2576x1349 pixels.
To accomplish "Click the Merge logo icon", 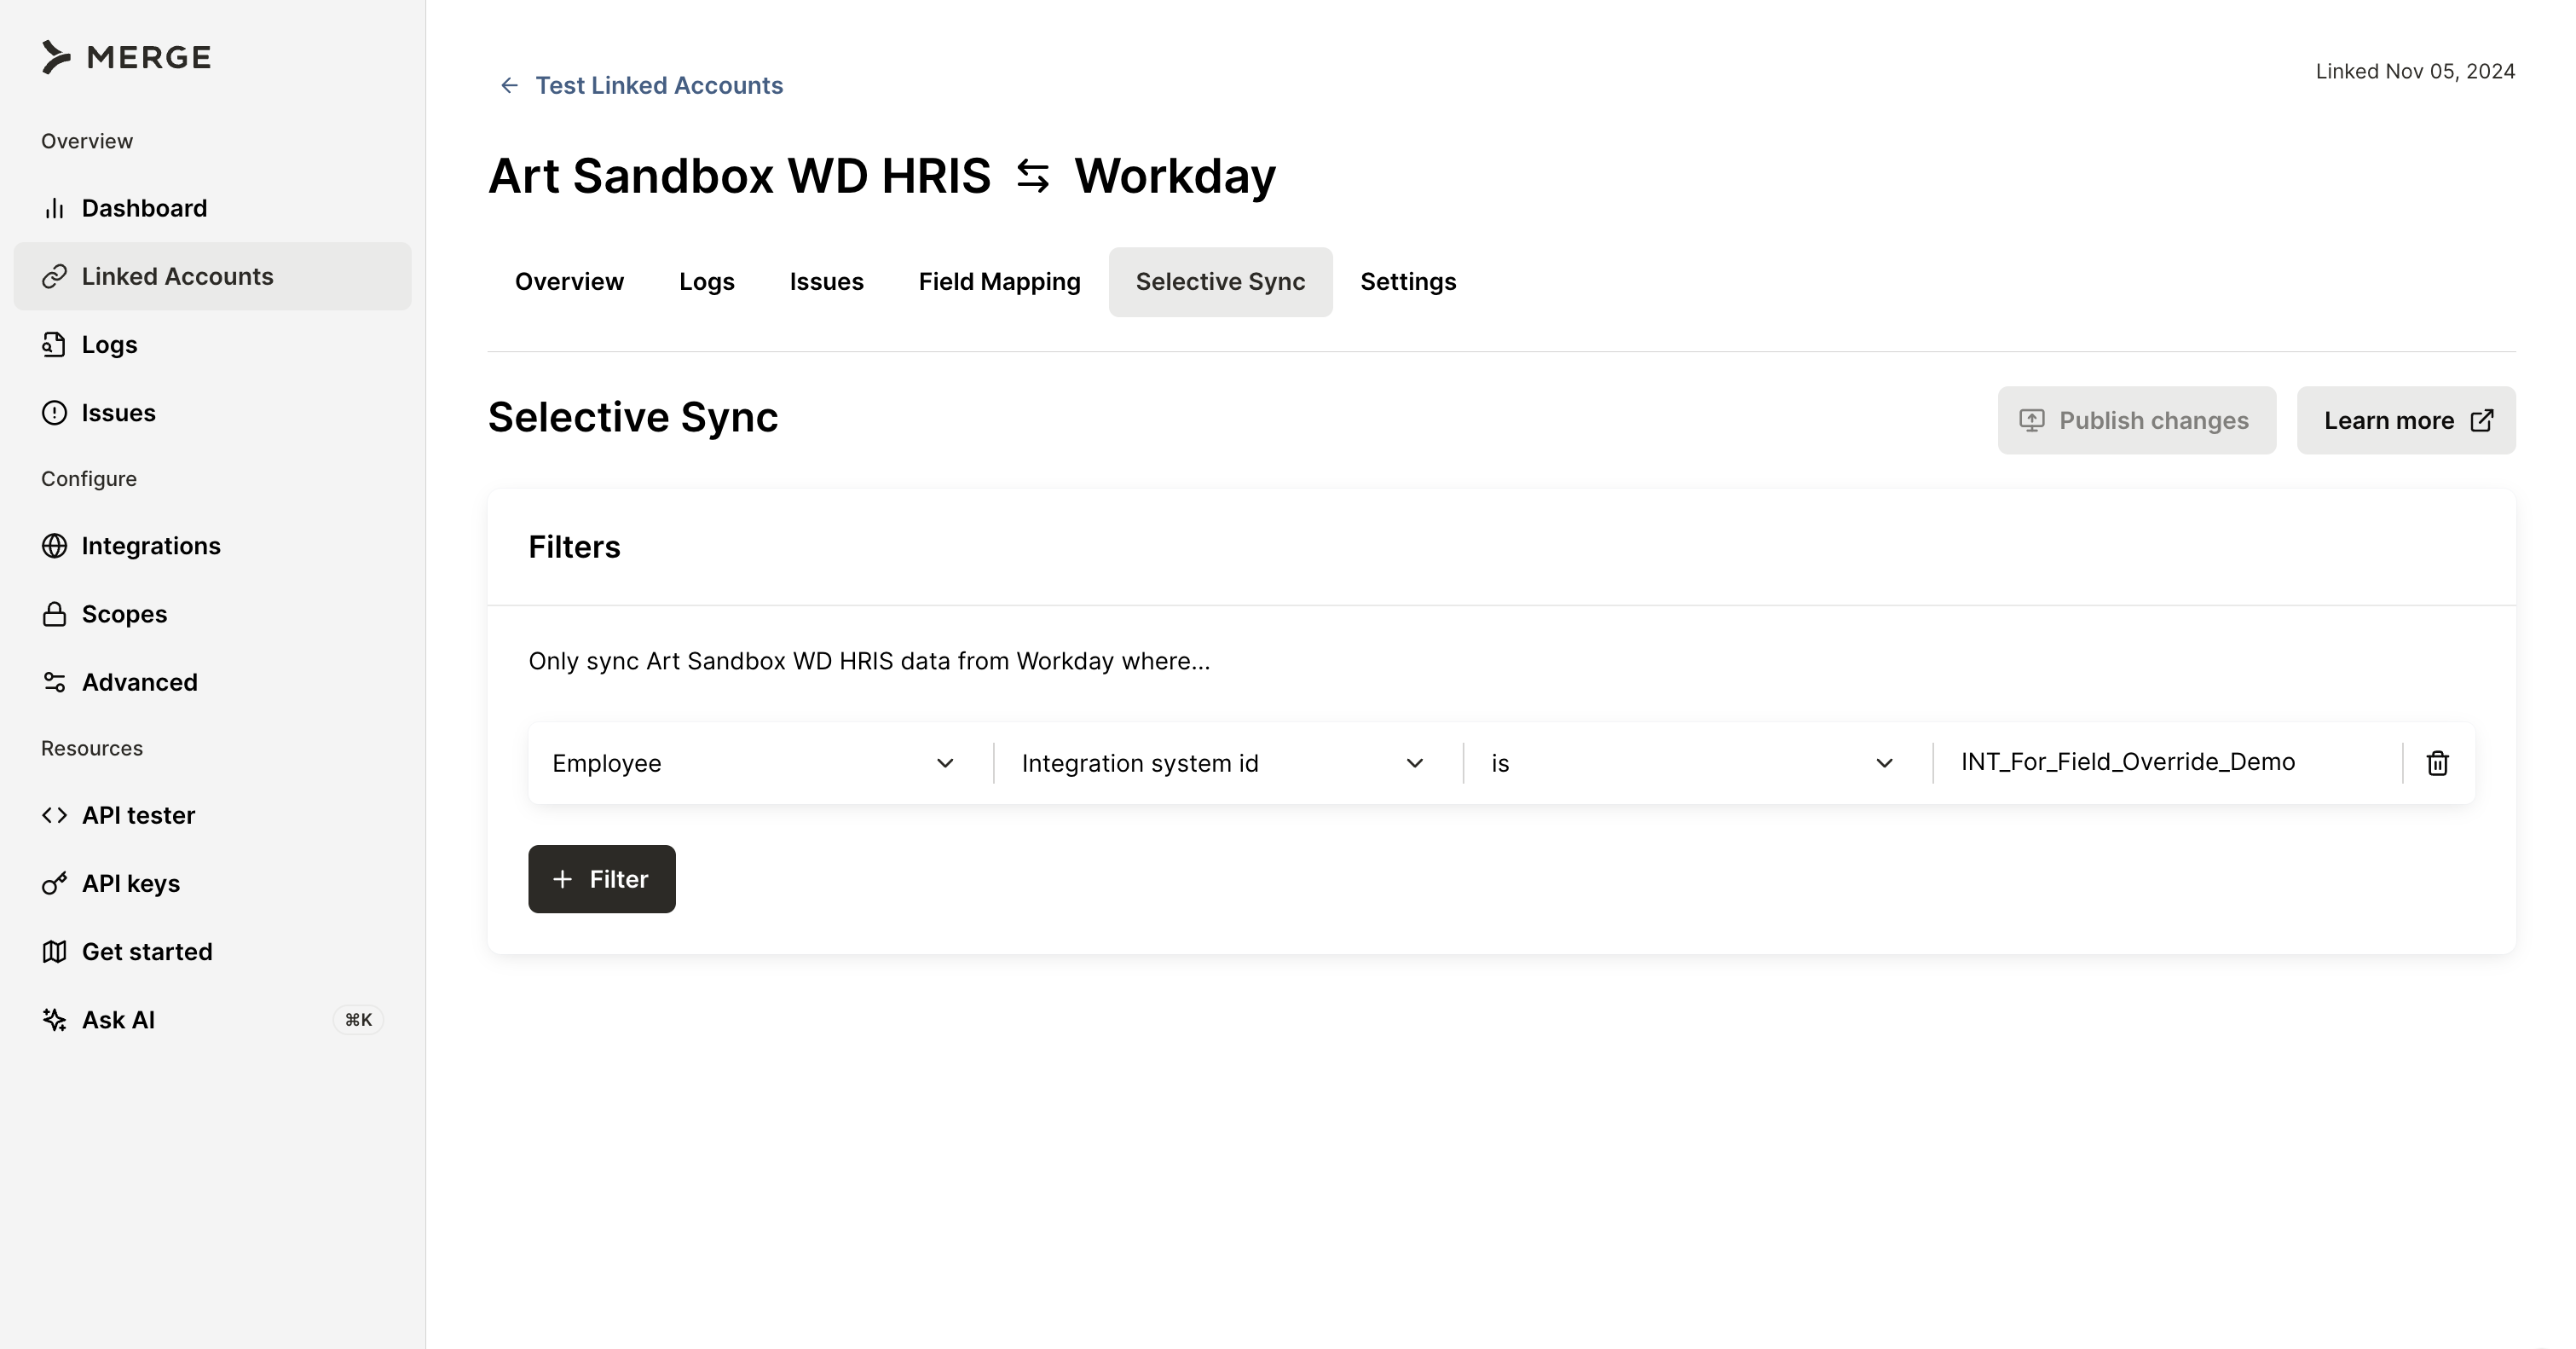I will click(x=56, y=57).
